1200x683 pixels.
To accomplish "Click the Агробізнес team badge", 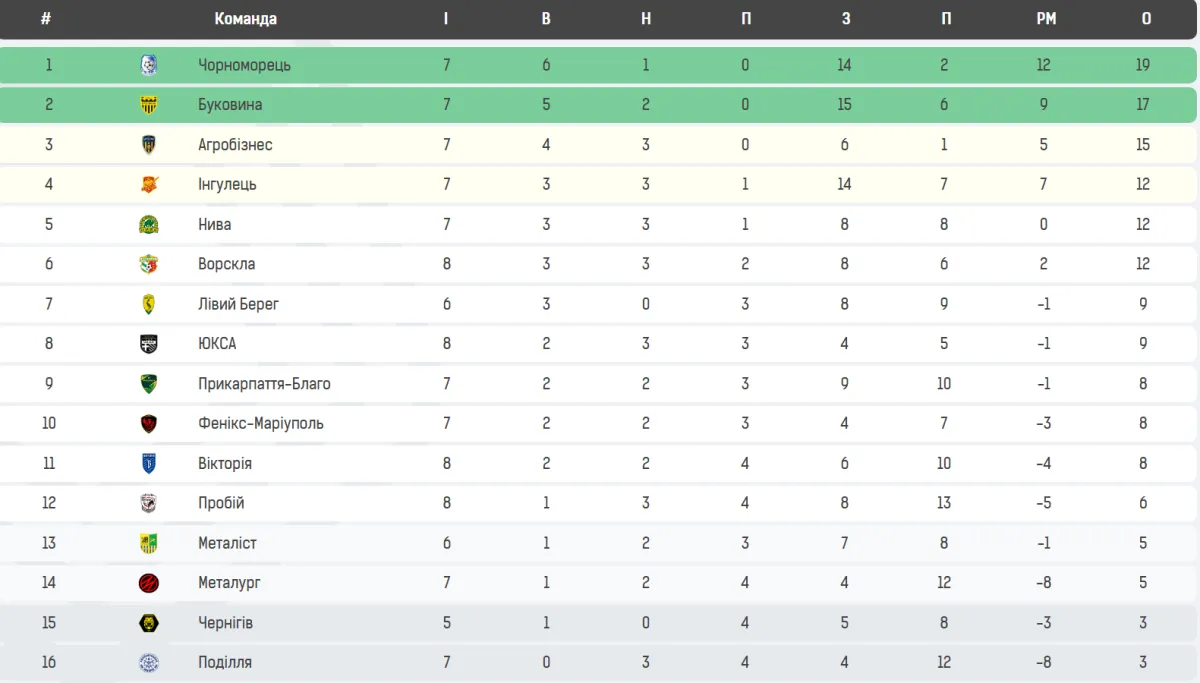I will [148, 145].
